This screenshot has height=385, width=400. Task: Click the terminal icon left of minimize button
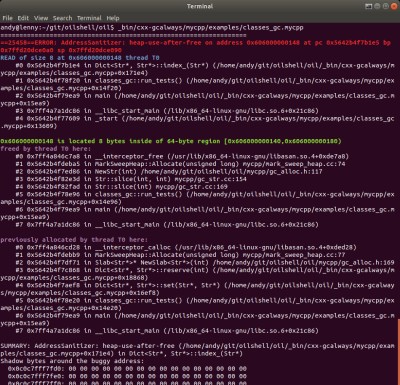point(368,6)
